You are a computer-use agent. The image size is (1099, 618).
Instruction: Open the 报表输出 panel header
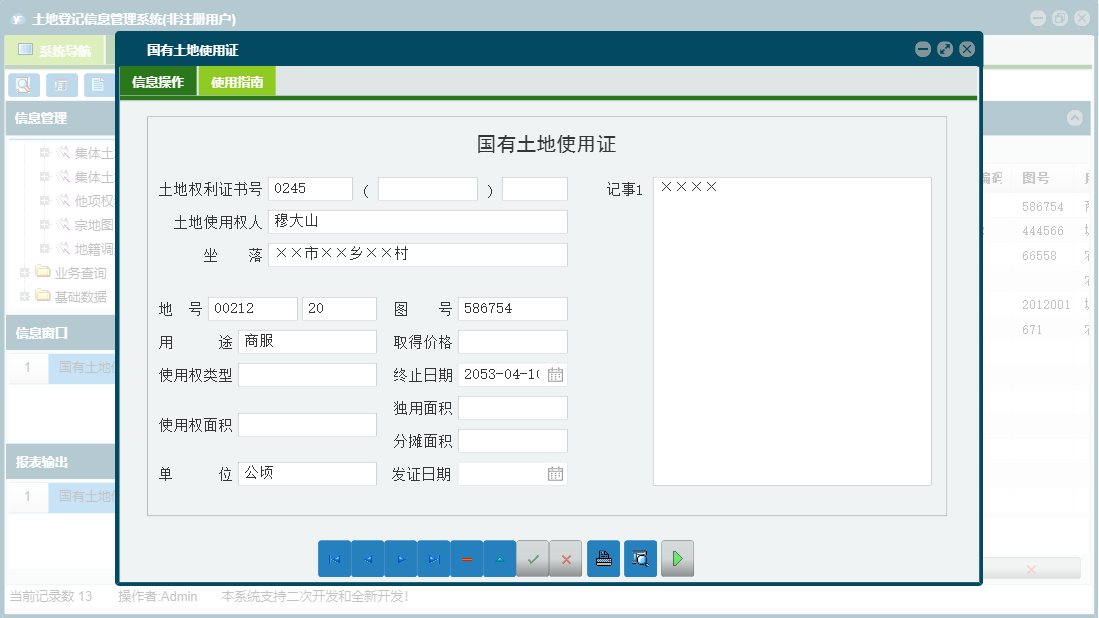(60, 462)
